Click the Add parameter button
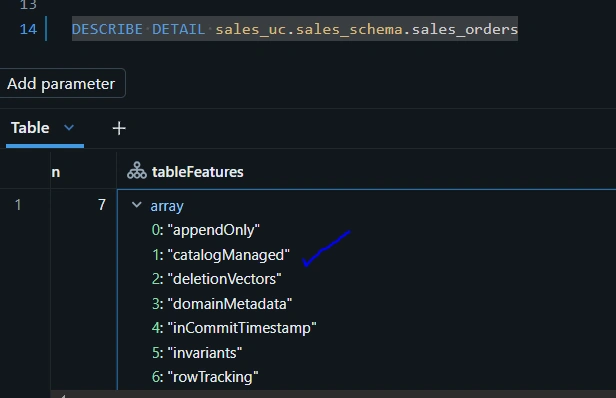The height and width of the screenshot is (398, 616). click(62, 83)
